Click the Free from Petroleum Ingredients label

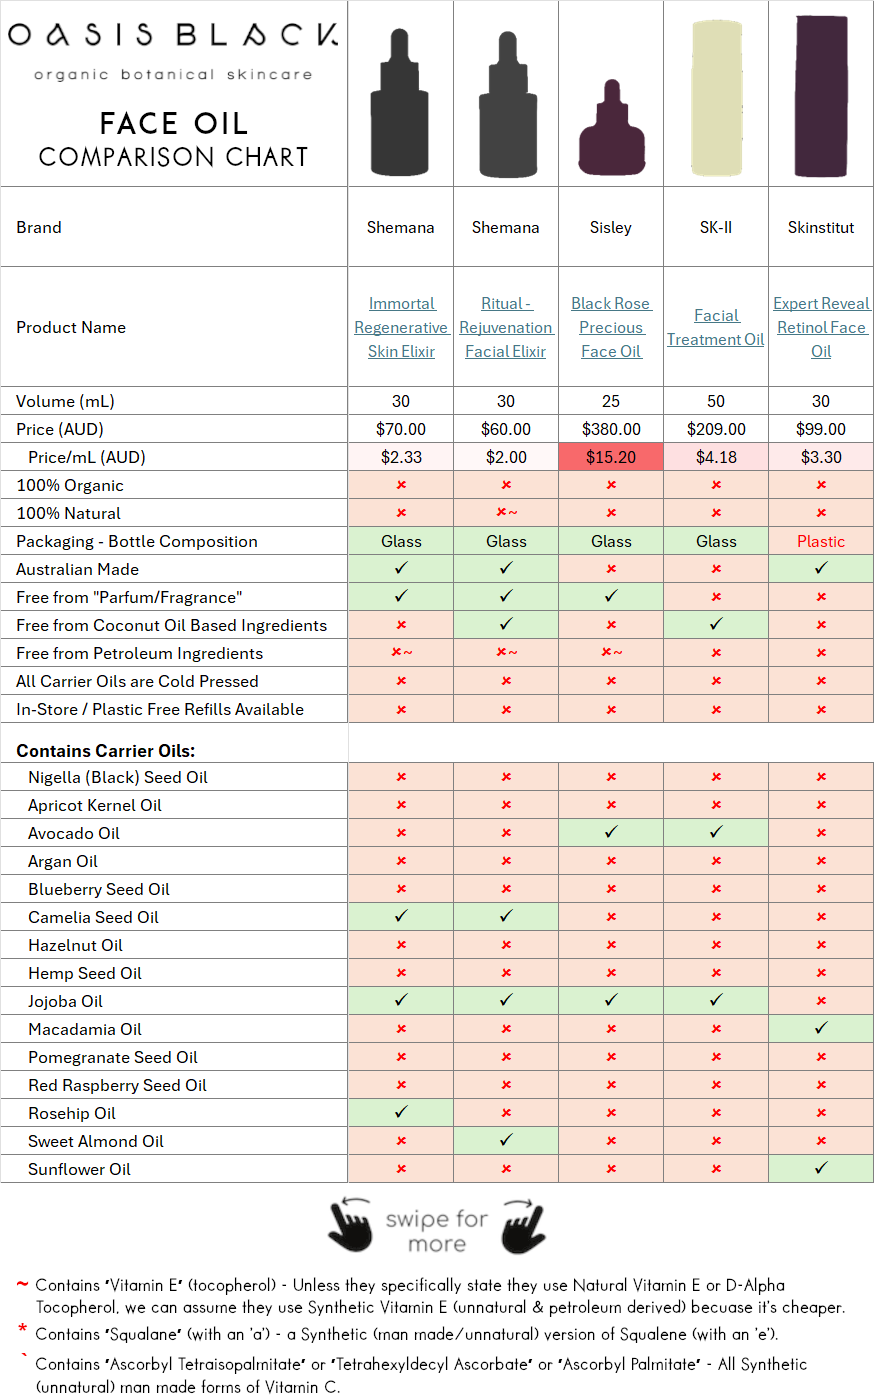pos(140,653)
